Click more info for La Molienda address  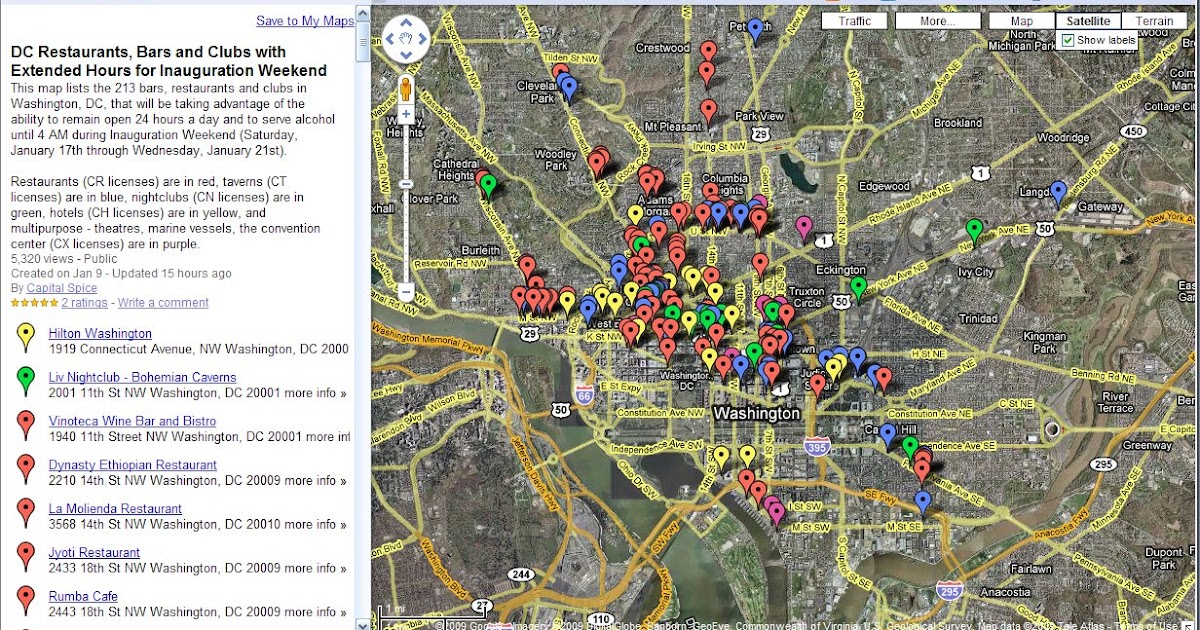click(x=315, y=525)
